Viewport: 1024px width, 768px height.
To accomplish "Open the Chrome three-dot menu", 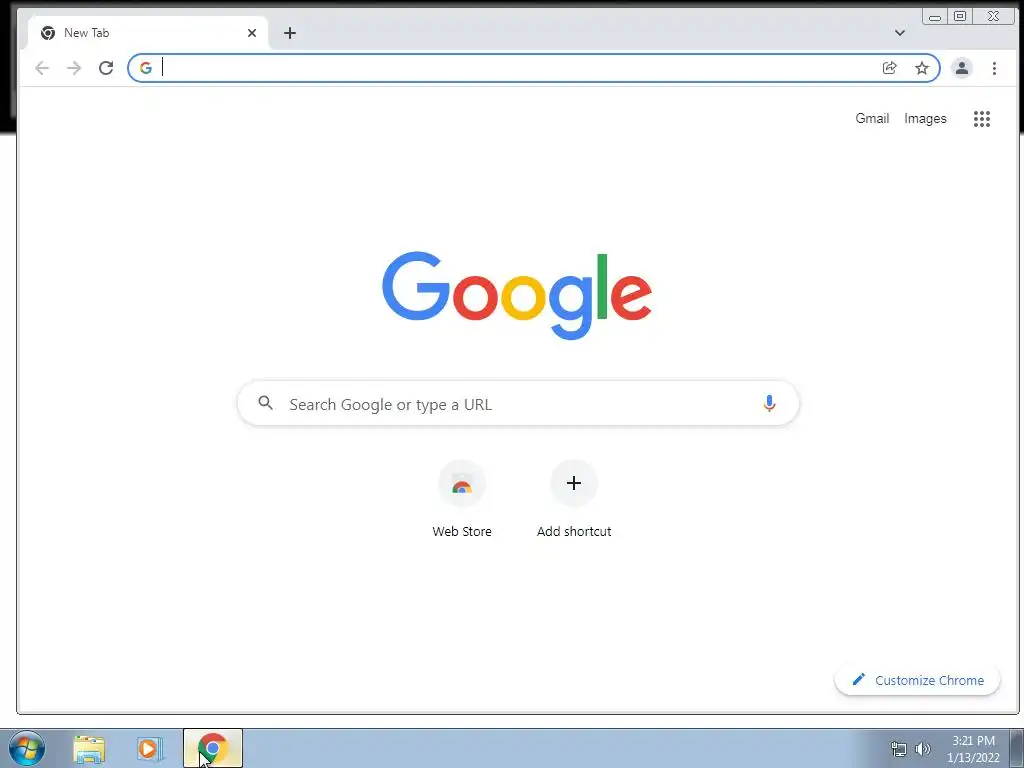I will click(x=994, y=68).
